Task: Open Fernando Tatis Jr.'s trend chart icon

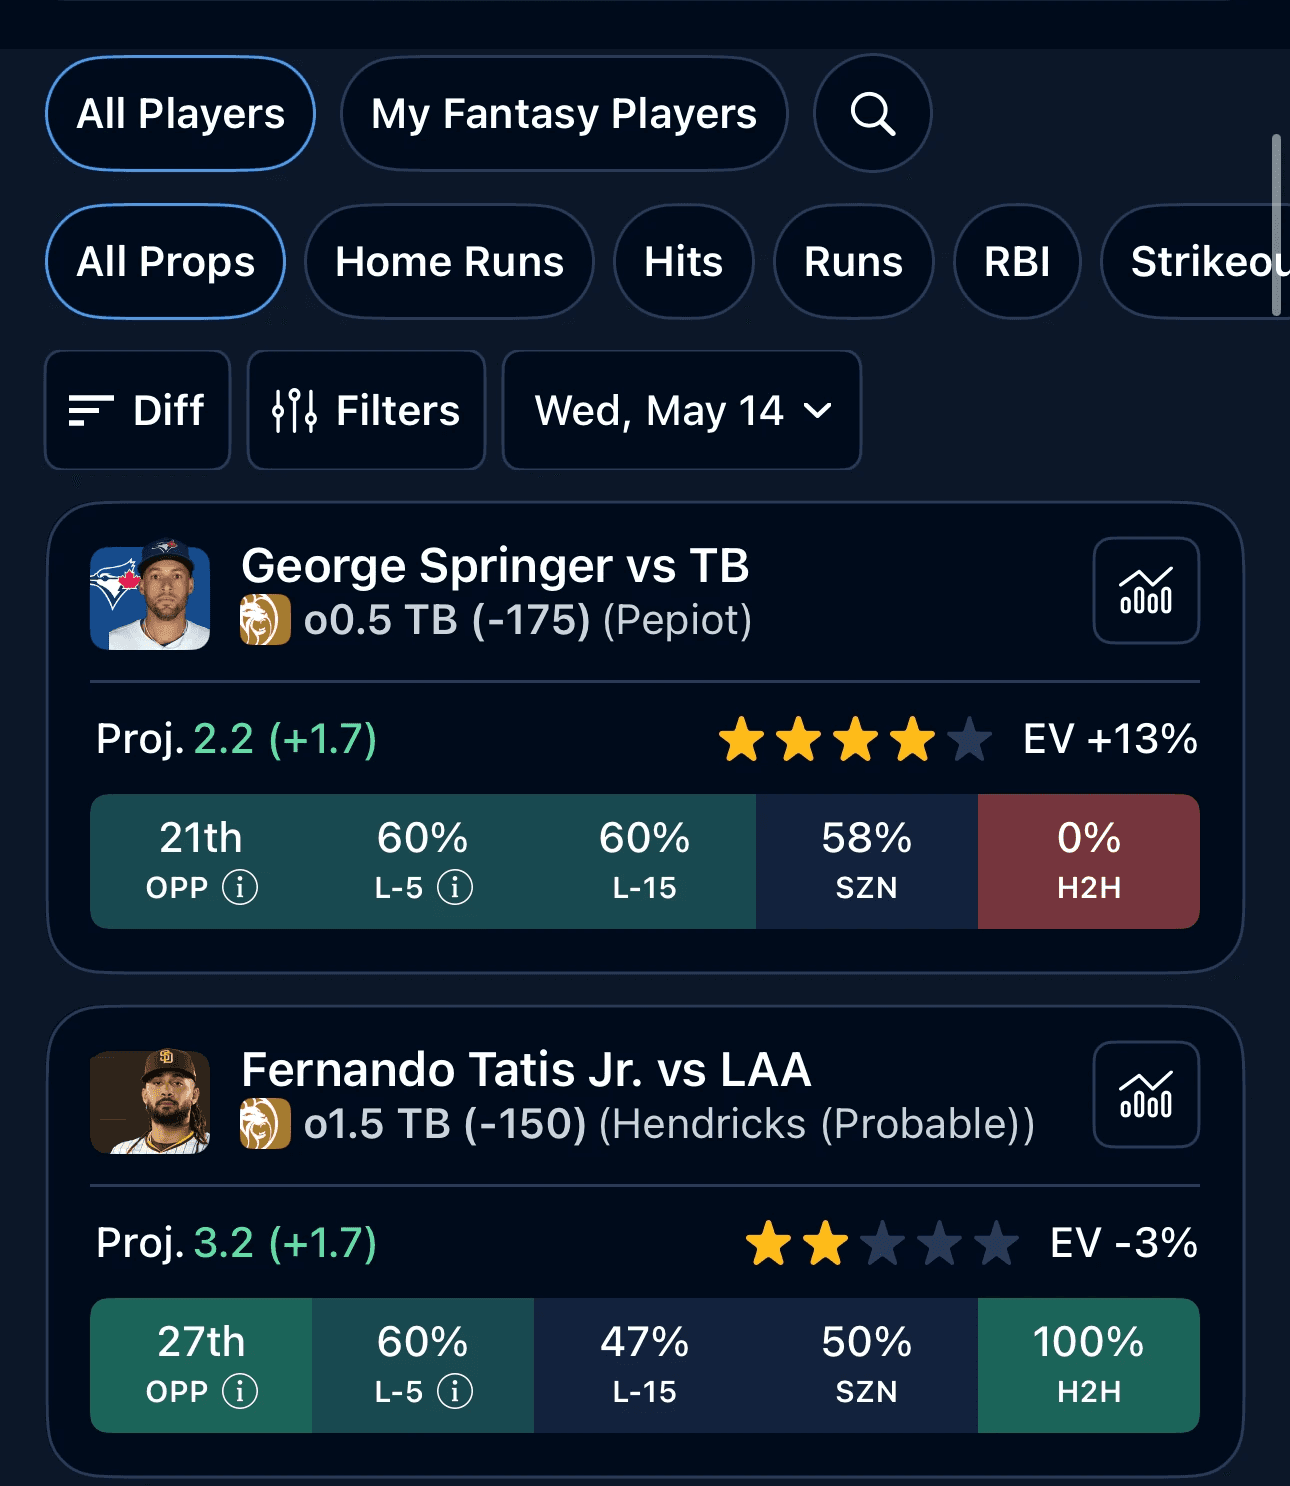Action: 1146,1094
